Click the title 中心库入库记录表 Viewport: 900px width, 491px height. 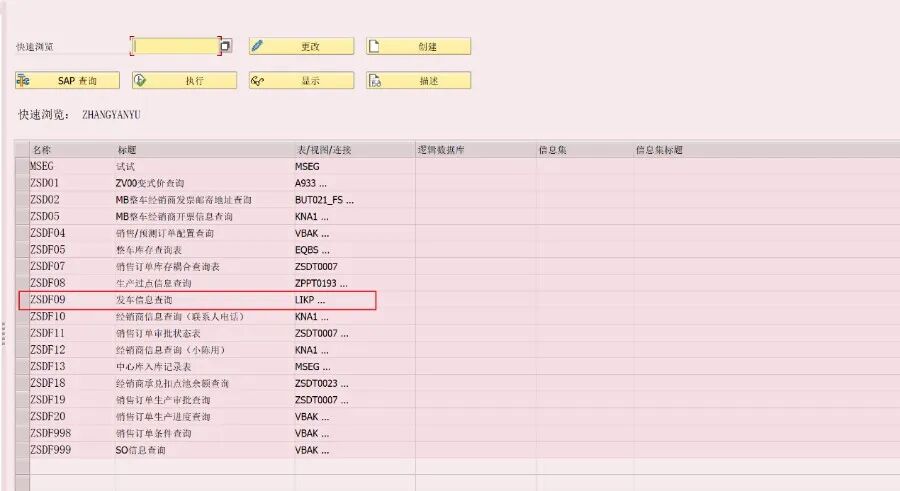pyautogui.click(x=153, y=366)
